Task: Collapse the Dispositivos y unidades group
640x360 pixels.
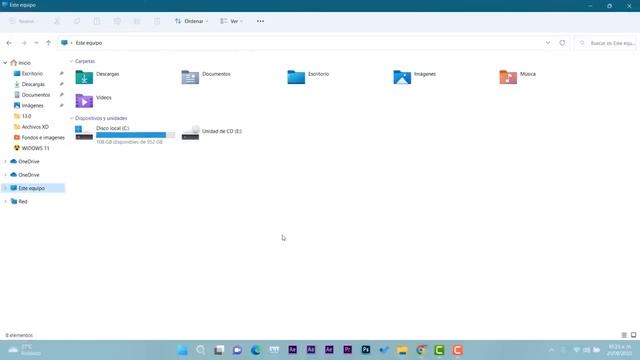Action: [71, 118]
